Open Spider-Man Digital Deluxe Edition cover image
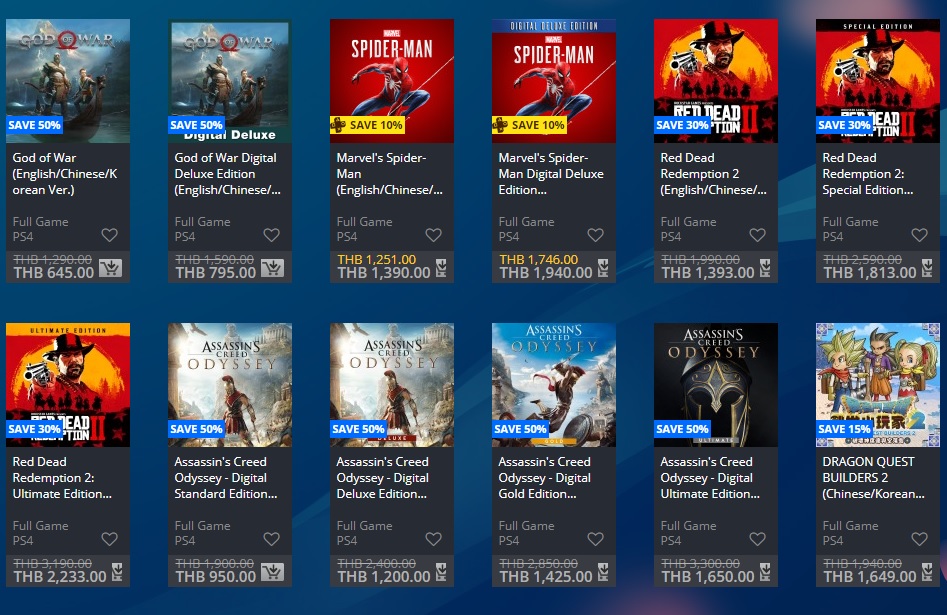This screenshot has height=615, width=947. coord(553,81)
